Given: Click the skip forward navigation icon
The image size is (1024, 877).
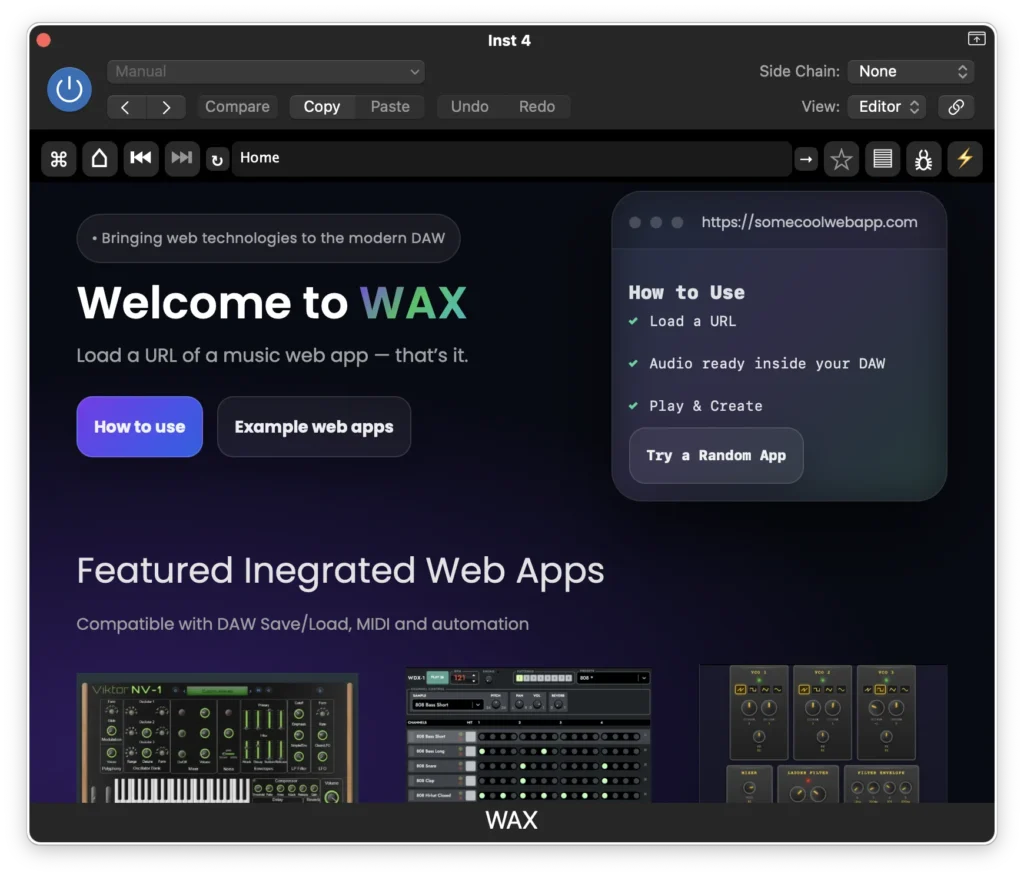Looking at the screenshot, I should click(182, 158).
